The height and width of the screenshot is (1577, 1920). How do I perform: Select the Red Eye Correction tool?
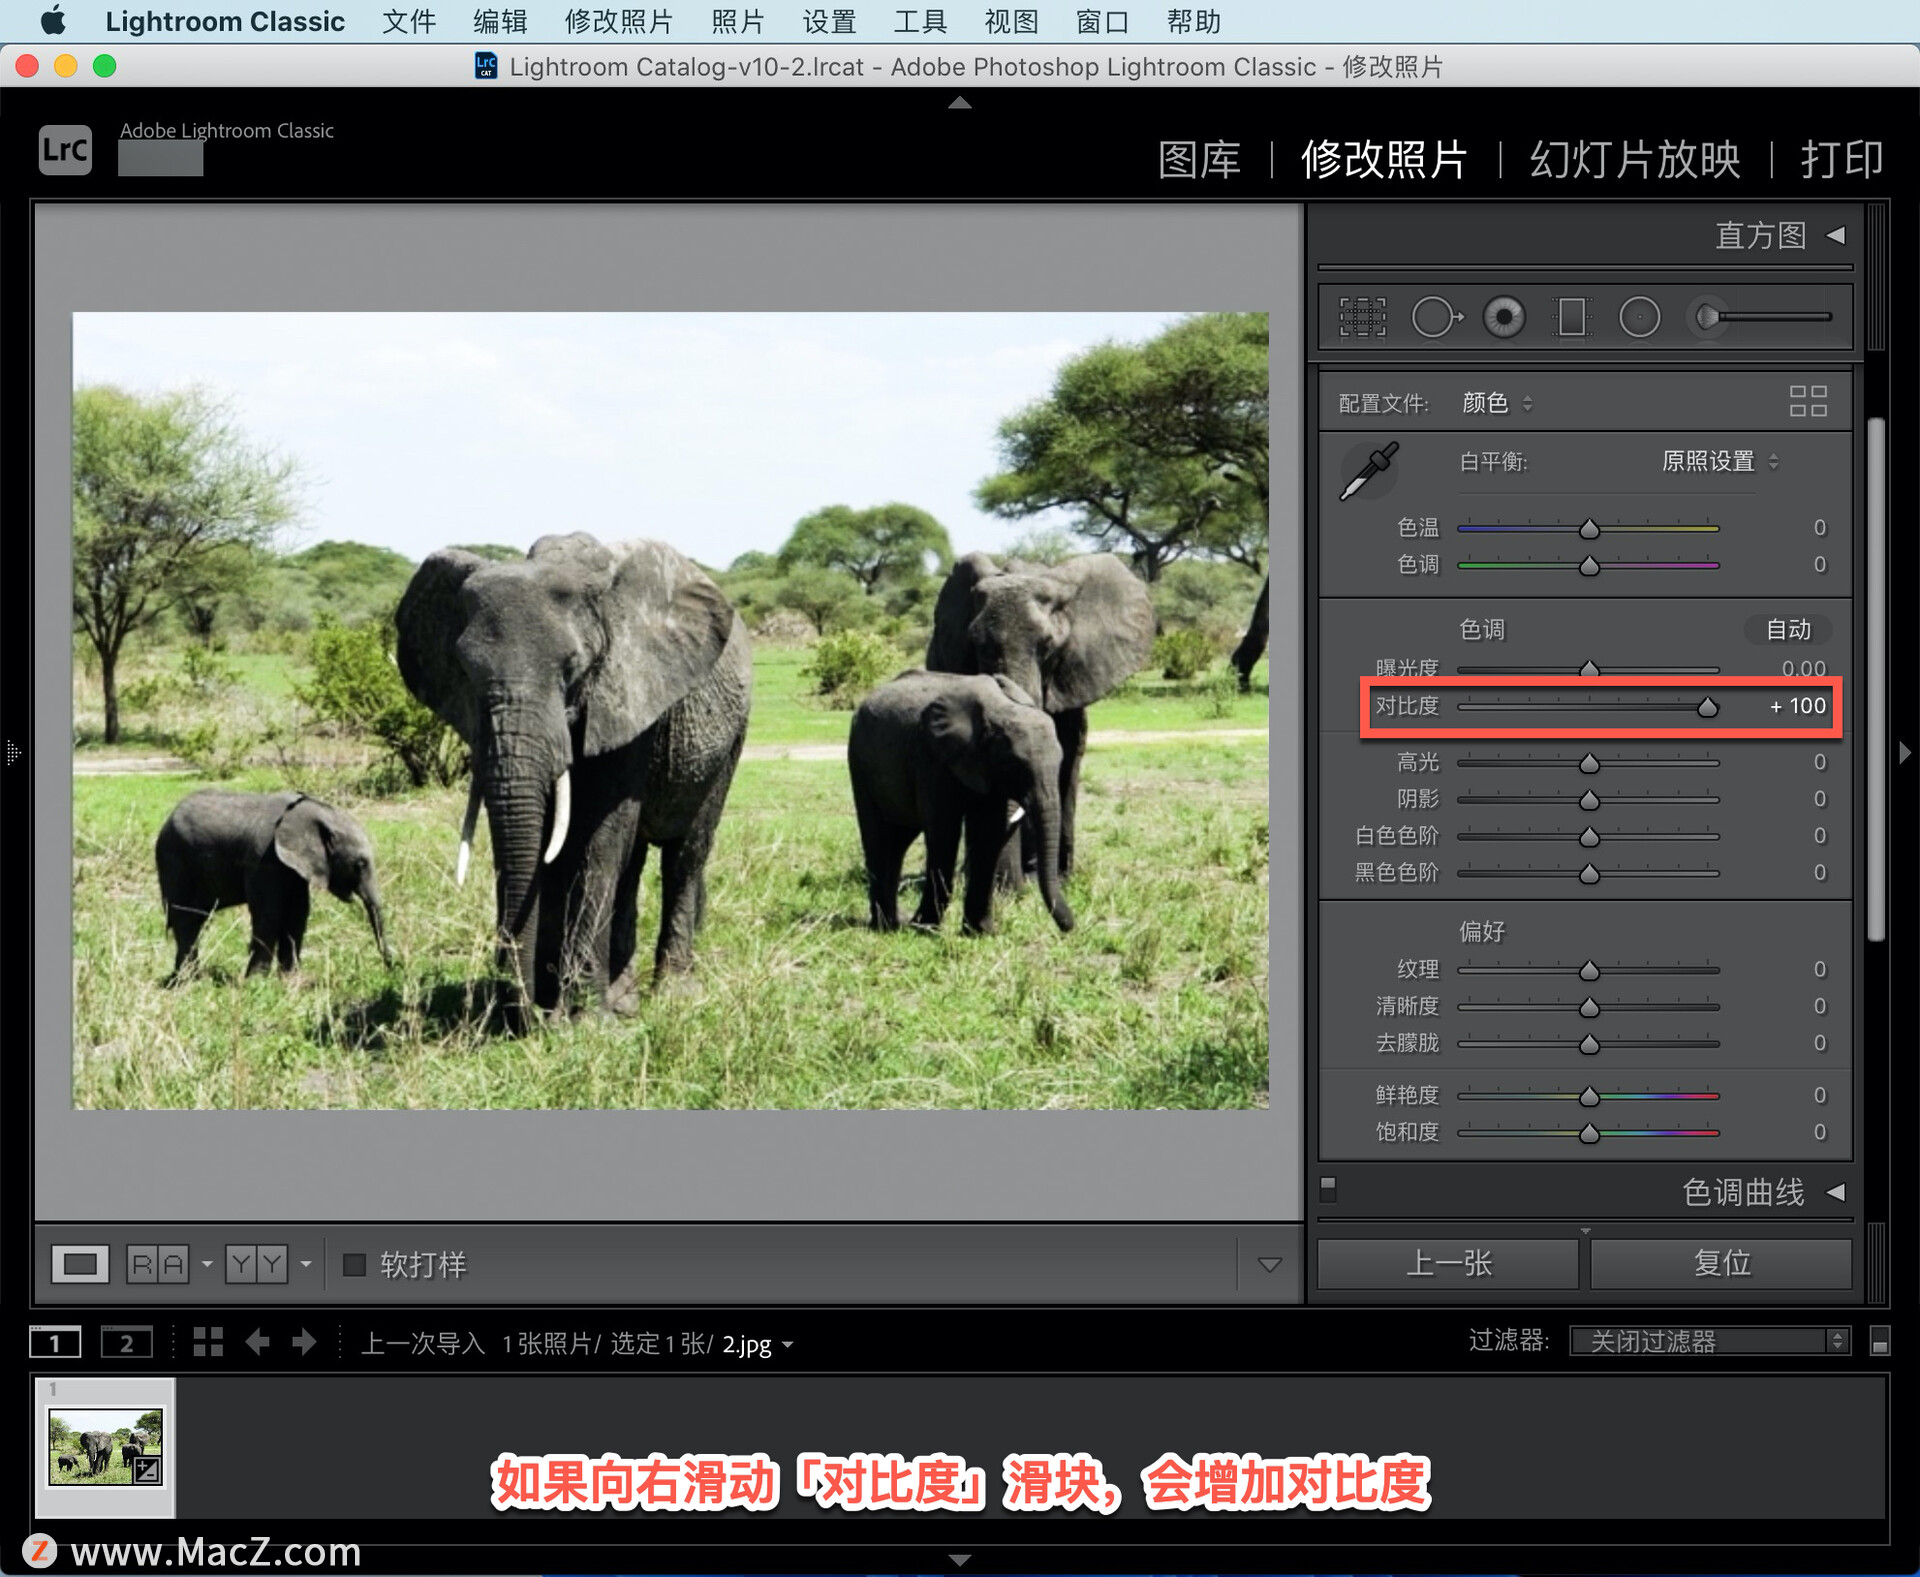[x=1504, y=318]
